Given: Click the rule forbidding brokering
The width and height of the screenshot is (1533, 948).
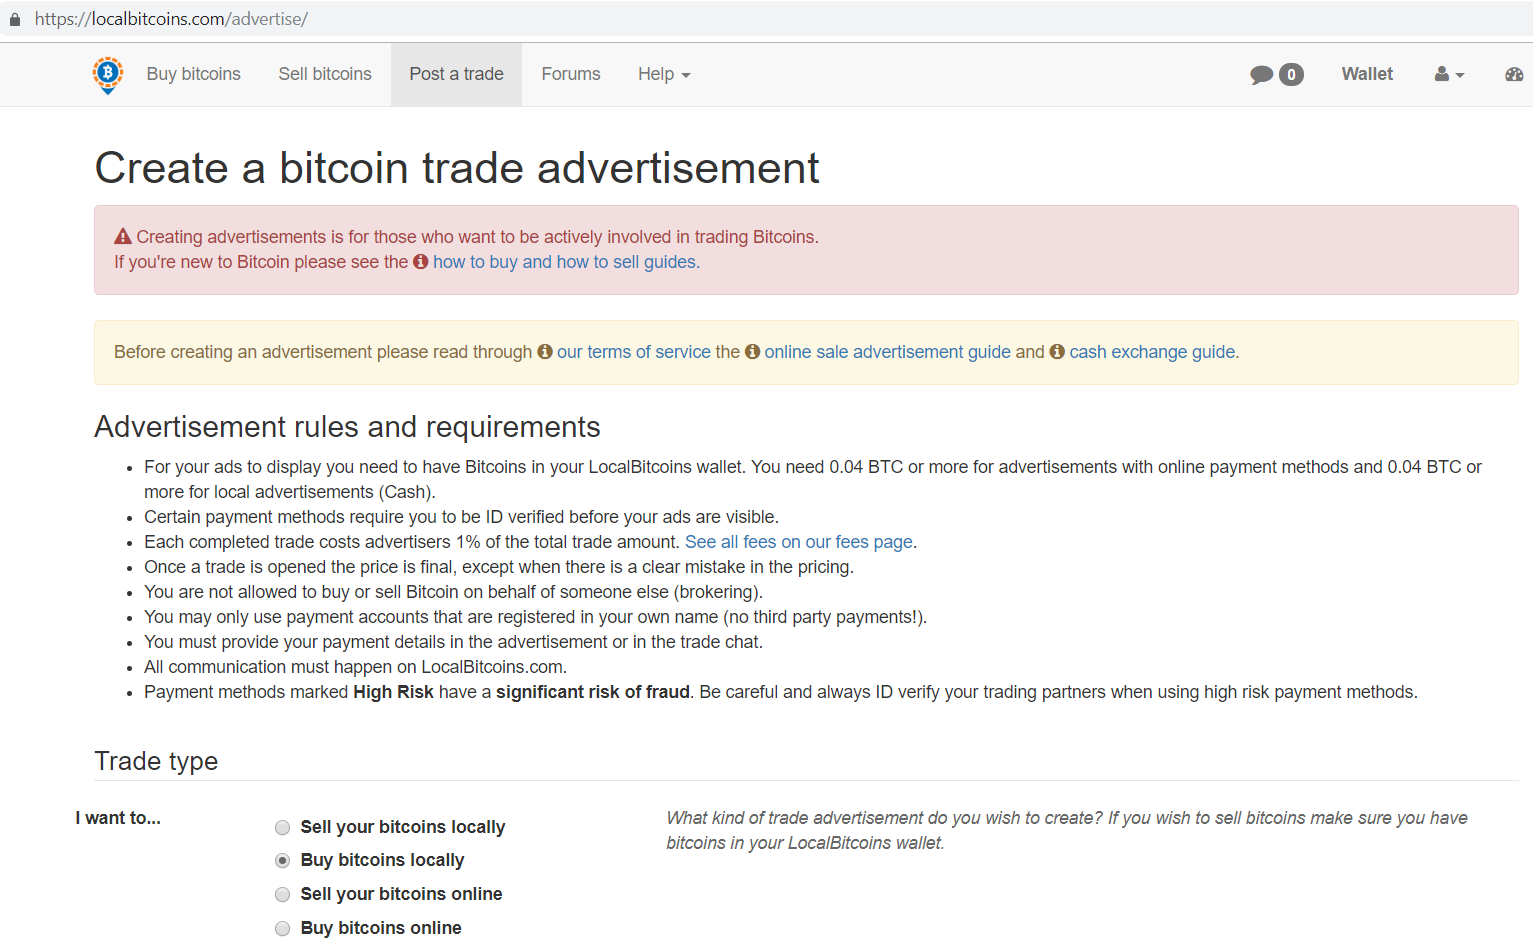Looking at the screenshot, I should 453,592.
